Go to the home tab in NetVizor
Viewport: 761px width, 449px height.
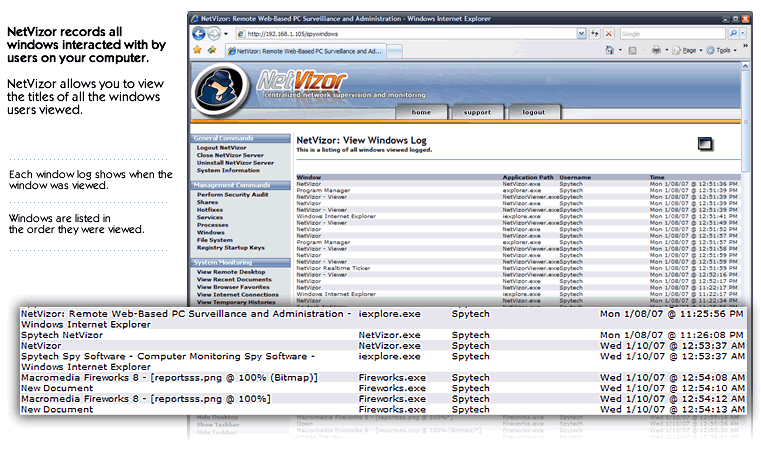tap(421, 112)
